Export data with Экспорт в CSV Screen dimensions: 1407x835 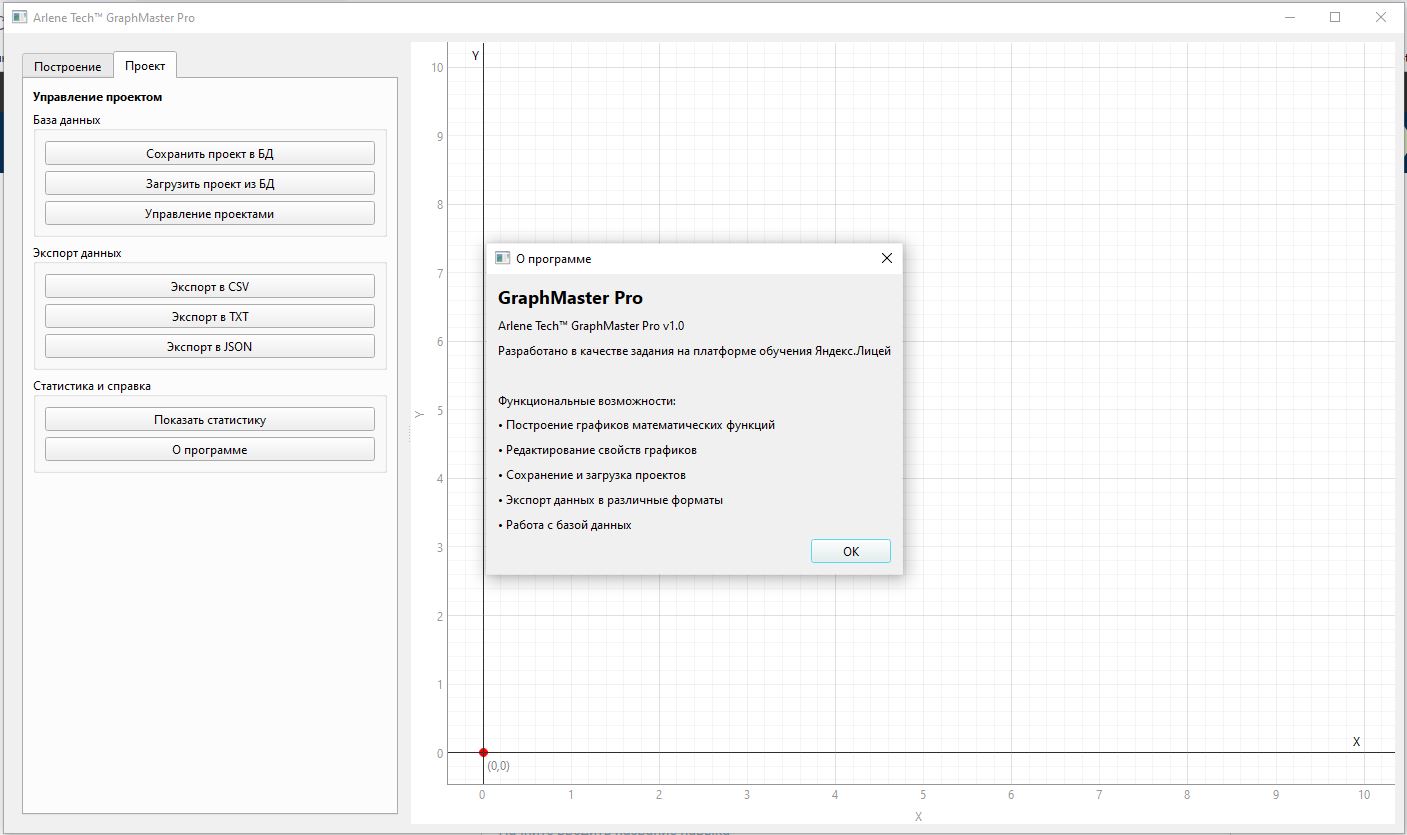click(210, 286)
